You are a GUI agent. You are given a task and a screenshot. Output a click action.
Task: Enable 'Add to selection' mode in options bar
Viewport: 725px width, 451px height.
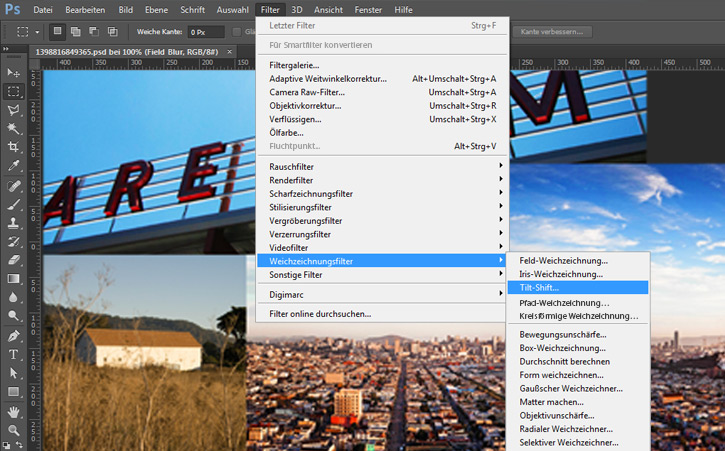tap(78, 32)
